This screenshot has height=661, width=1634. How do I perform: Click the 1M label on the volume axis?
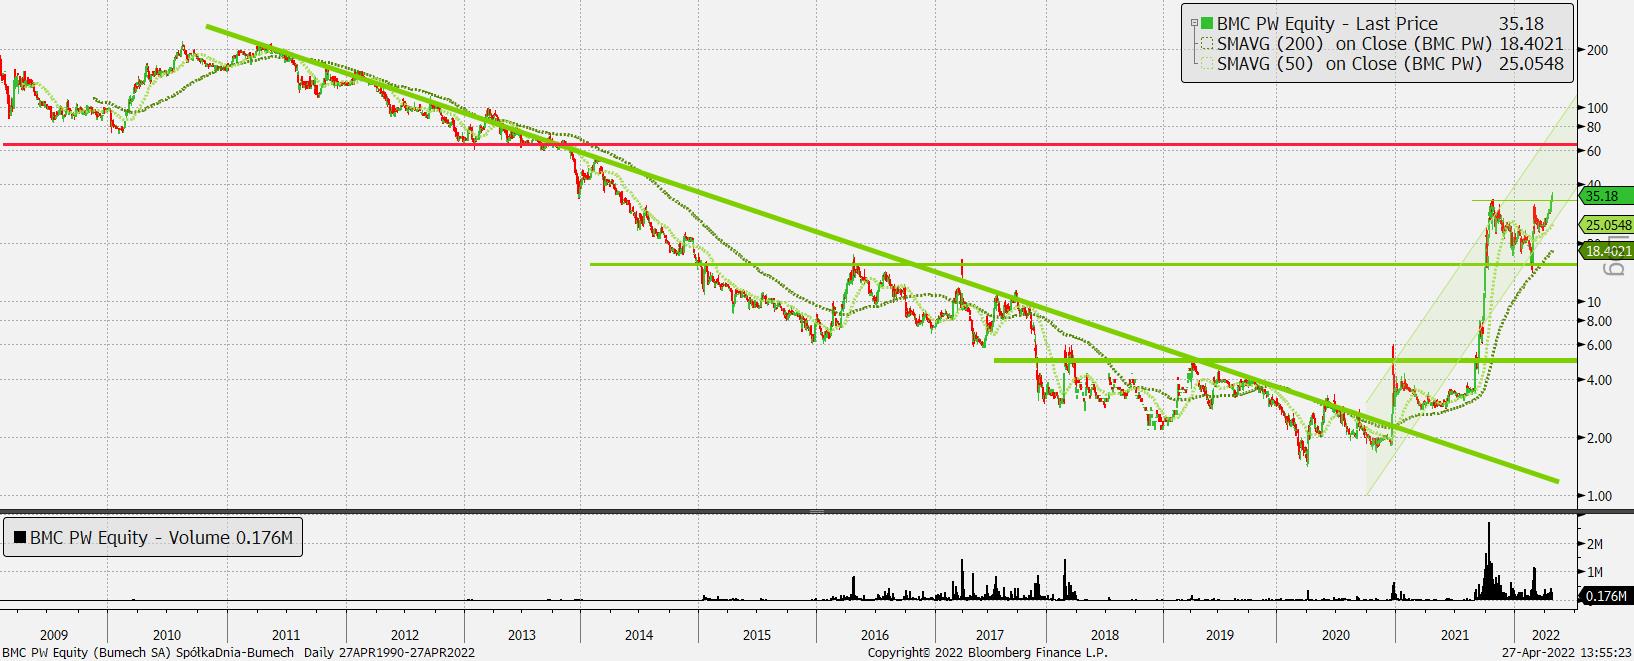click(1595, 572)
